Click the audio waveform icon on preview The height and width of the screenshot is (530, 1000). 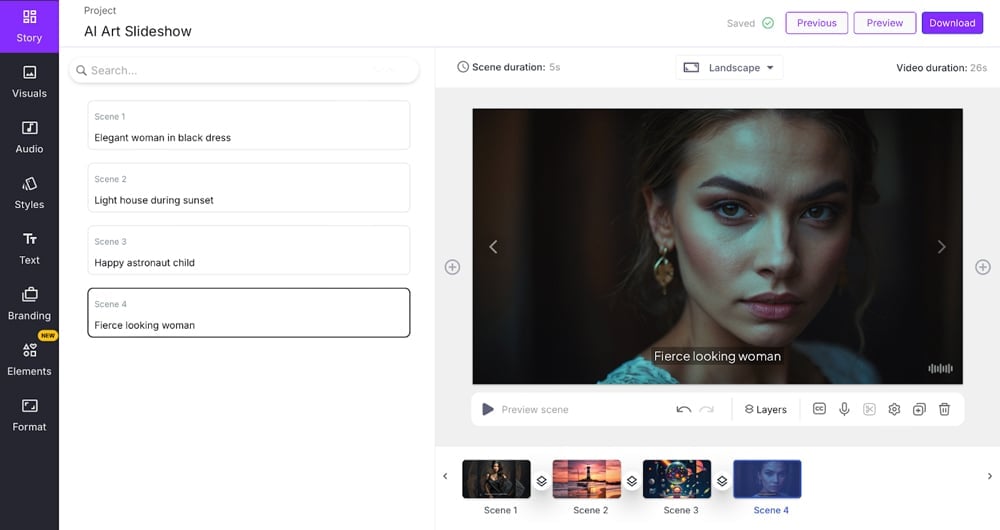(941, 368)
